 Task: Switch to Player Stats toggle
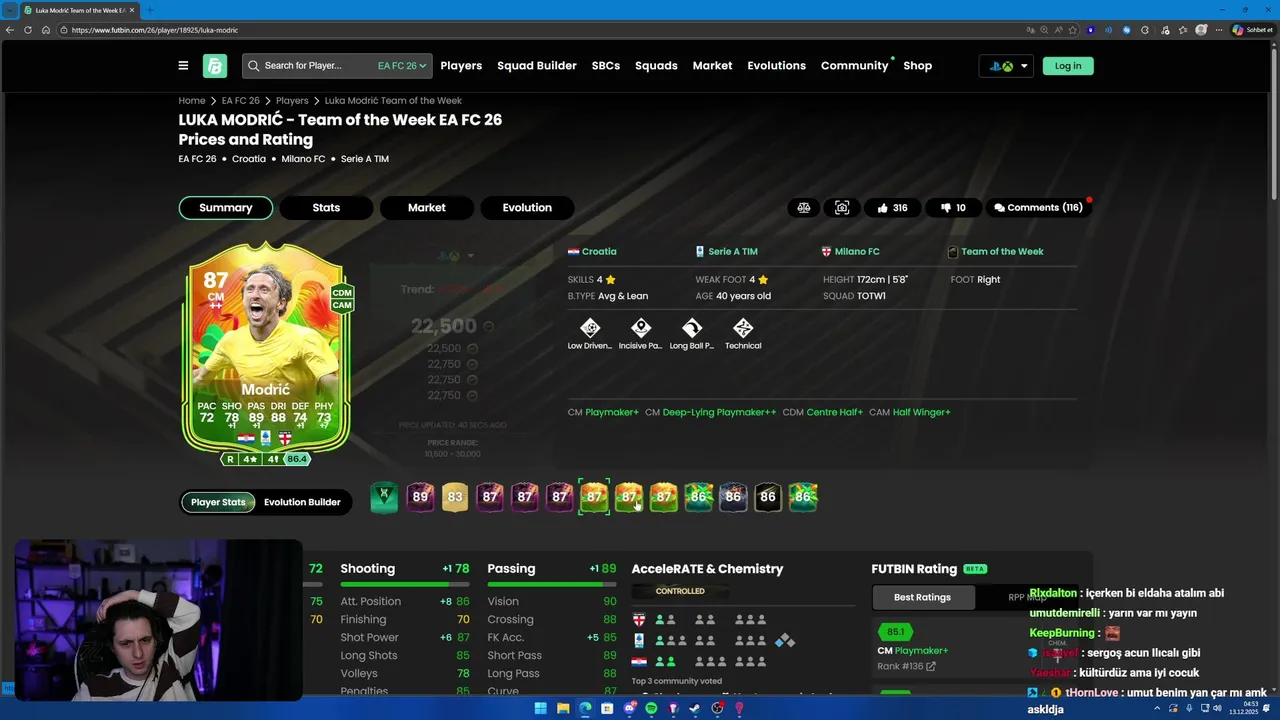point(218,502)
